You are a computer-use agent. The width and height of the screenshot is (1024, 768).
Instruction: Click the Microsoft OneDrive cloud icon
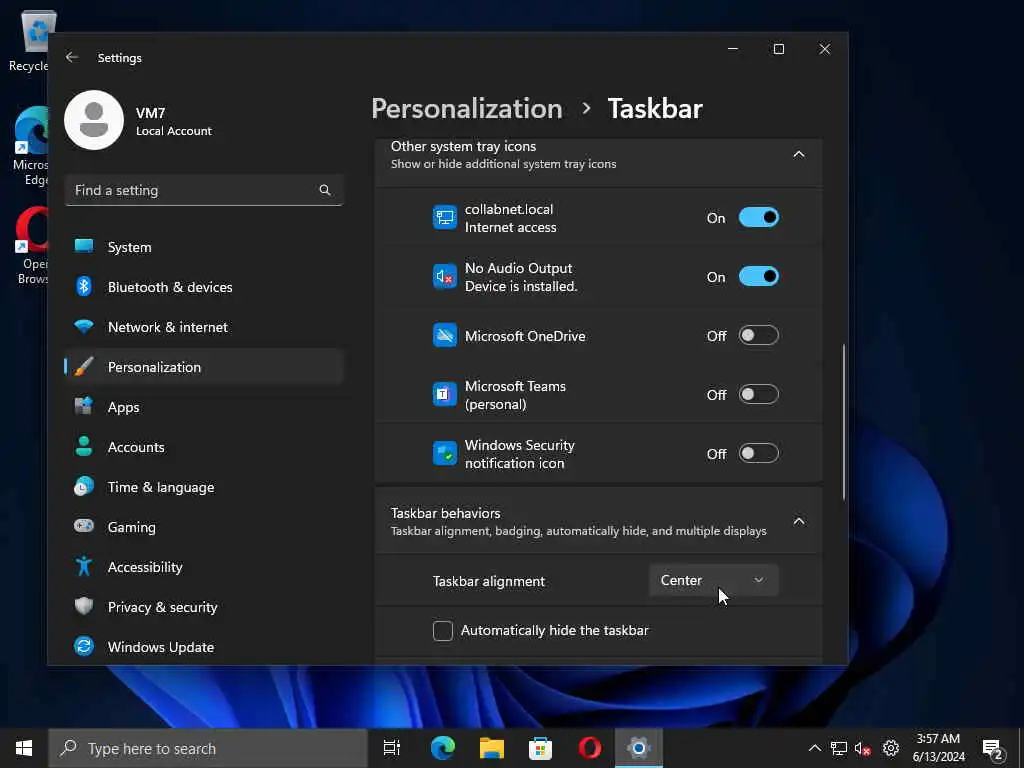pyautogui.click(x=445, y=336)
